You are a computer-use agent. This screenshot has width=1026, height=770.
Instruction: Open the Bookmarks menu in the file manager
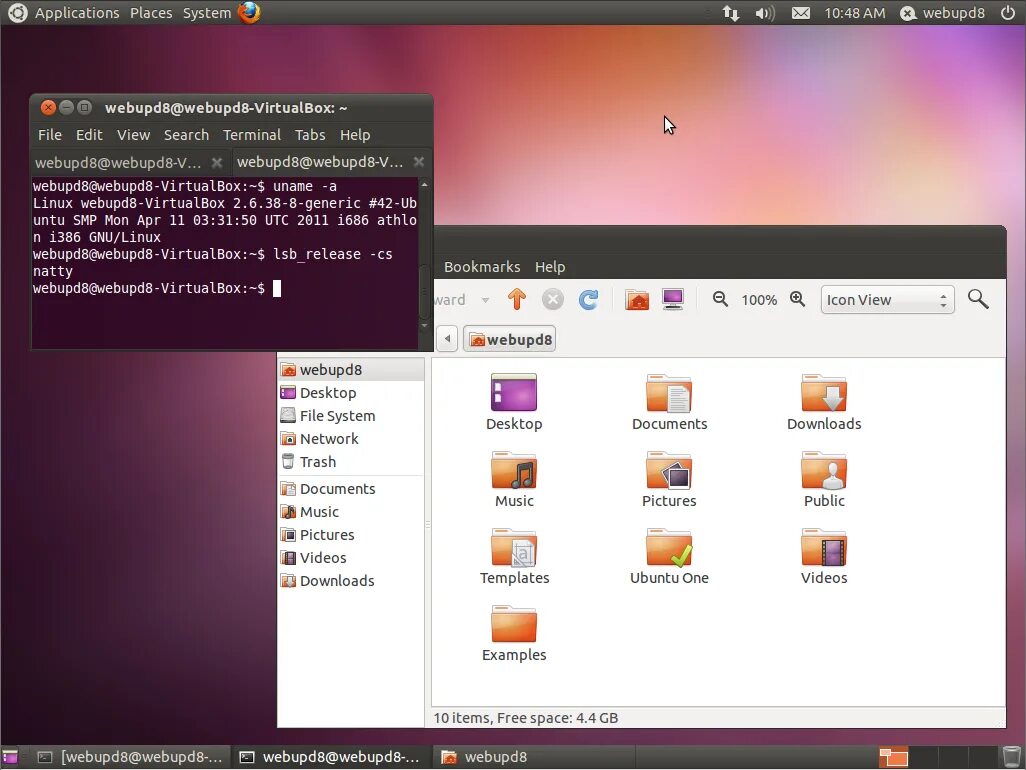[x=482, y=267]
